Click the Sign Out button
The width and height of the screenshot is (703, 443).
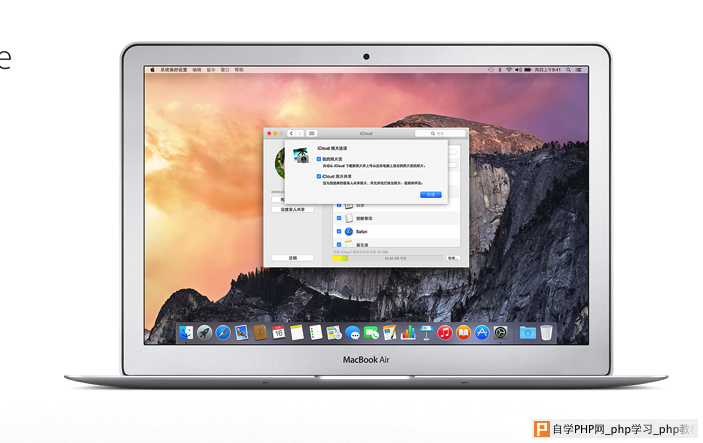pyautogui.click(x=293, y=258)
